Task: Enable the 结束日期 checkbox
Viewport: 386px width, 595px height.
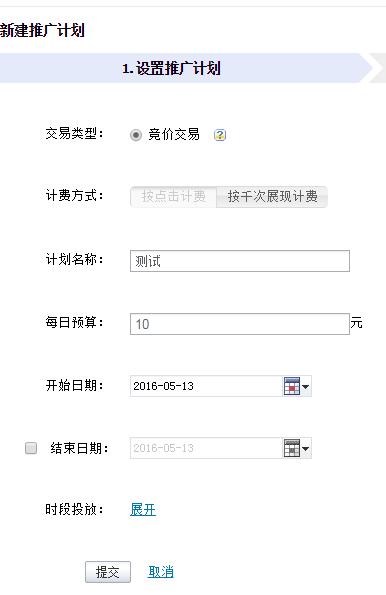Action: coord(31,448)
